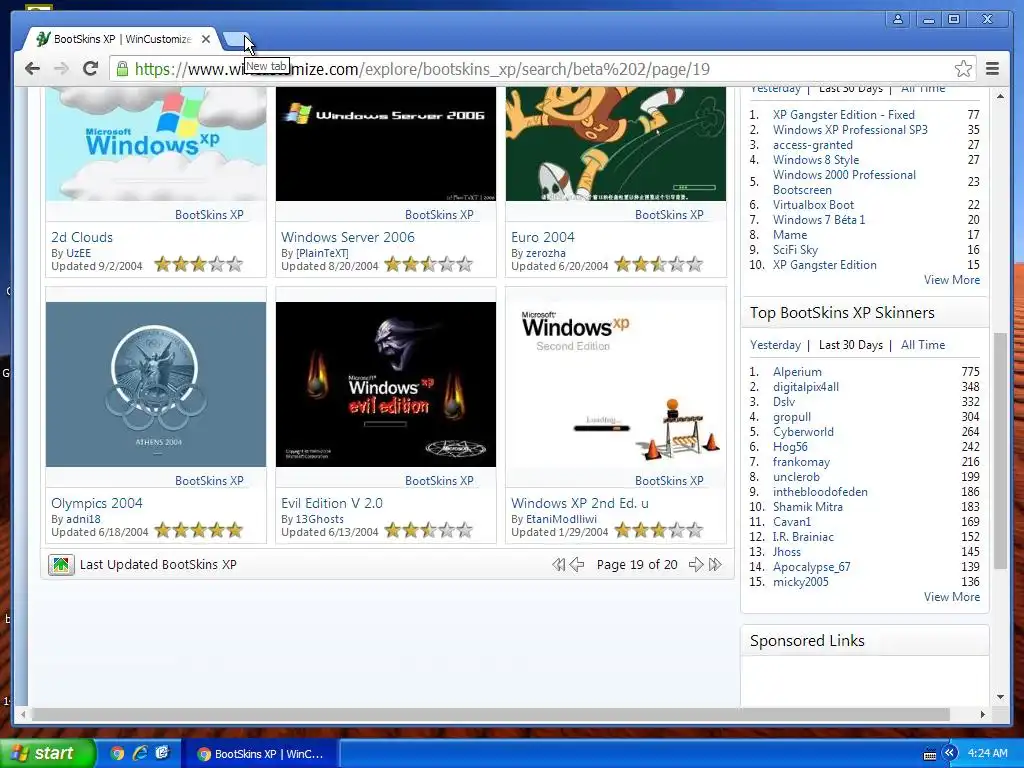Jump to first page with the double-left arrow
The image size is (1024, 768).
point(558,565)
